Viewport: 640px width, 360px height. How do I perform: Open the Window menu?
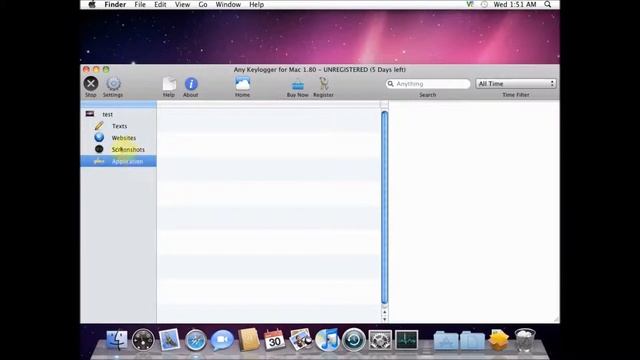228,4
